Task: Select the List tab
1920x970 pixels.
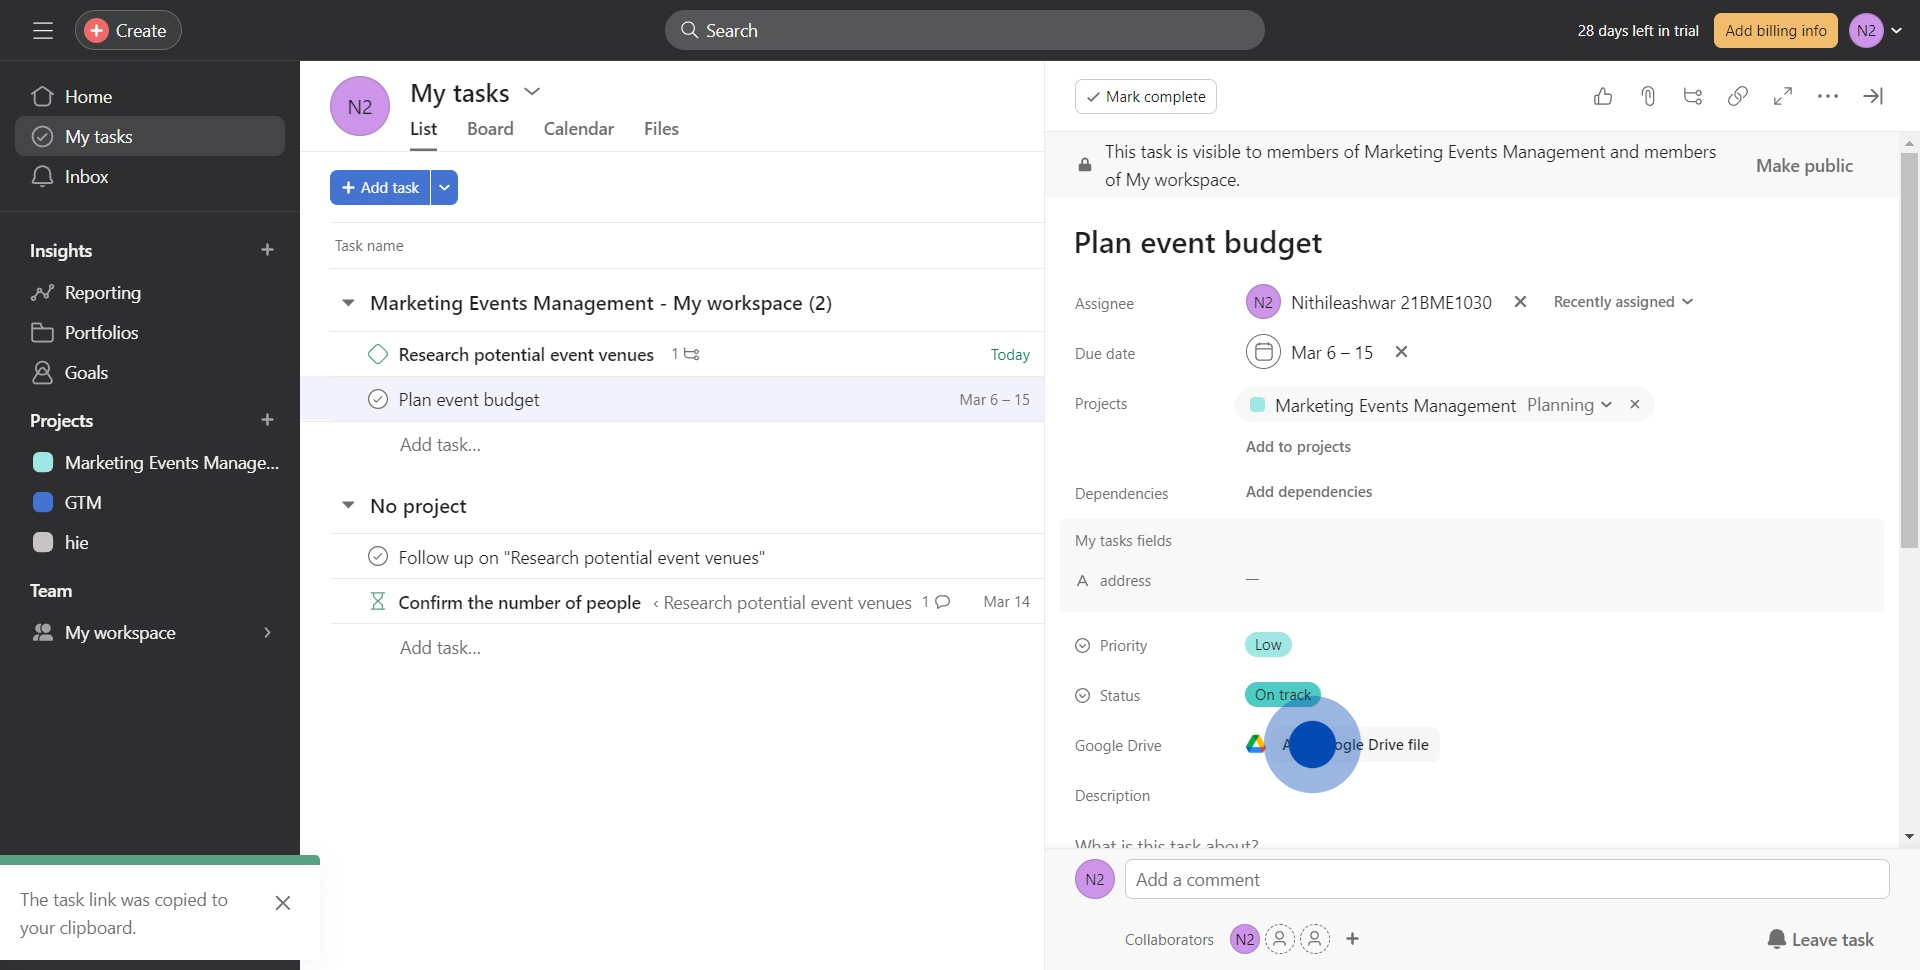Action: tap(423, 129)
